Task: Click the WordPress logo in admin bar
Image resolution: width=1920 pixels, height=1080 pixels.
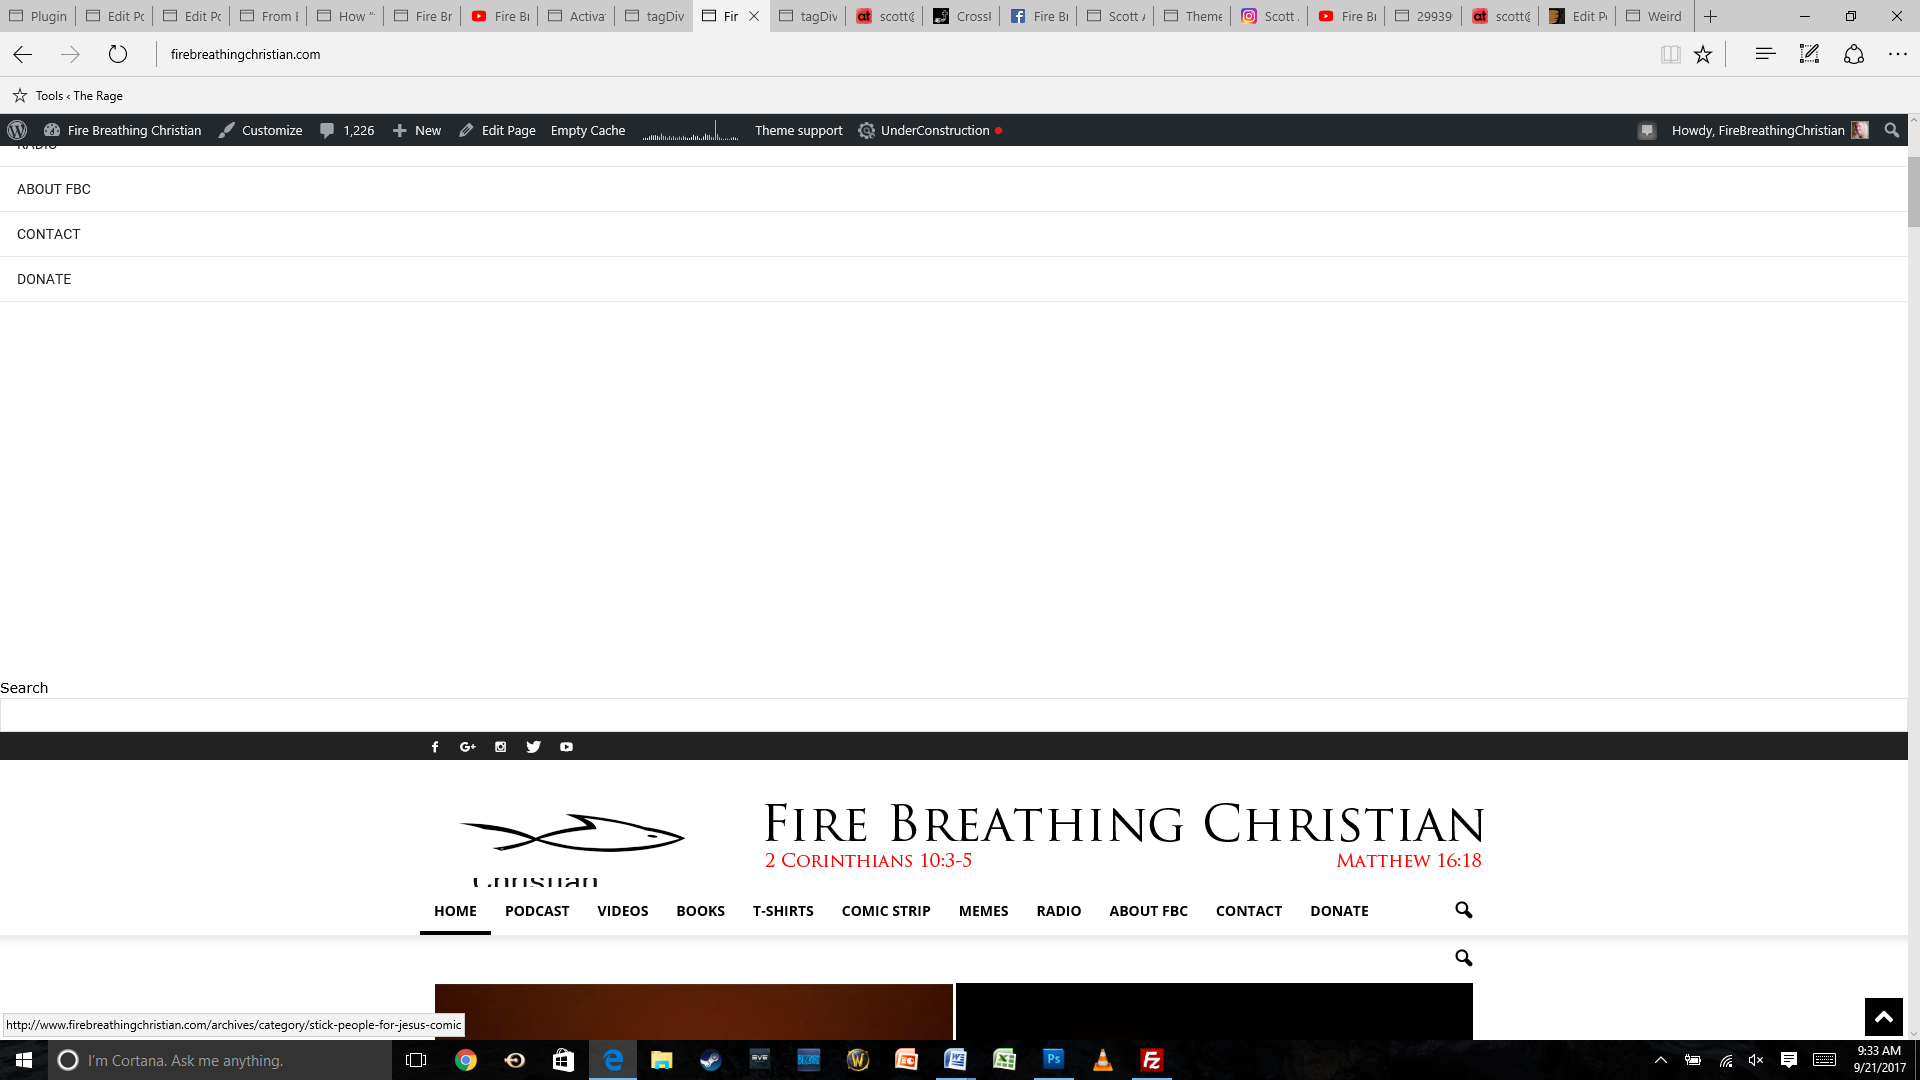Action: [x=17, y=130]
